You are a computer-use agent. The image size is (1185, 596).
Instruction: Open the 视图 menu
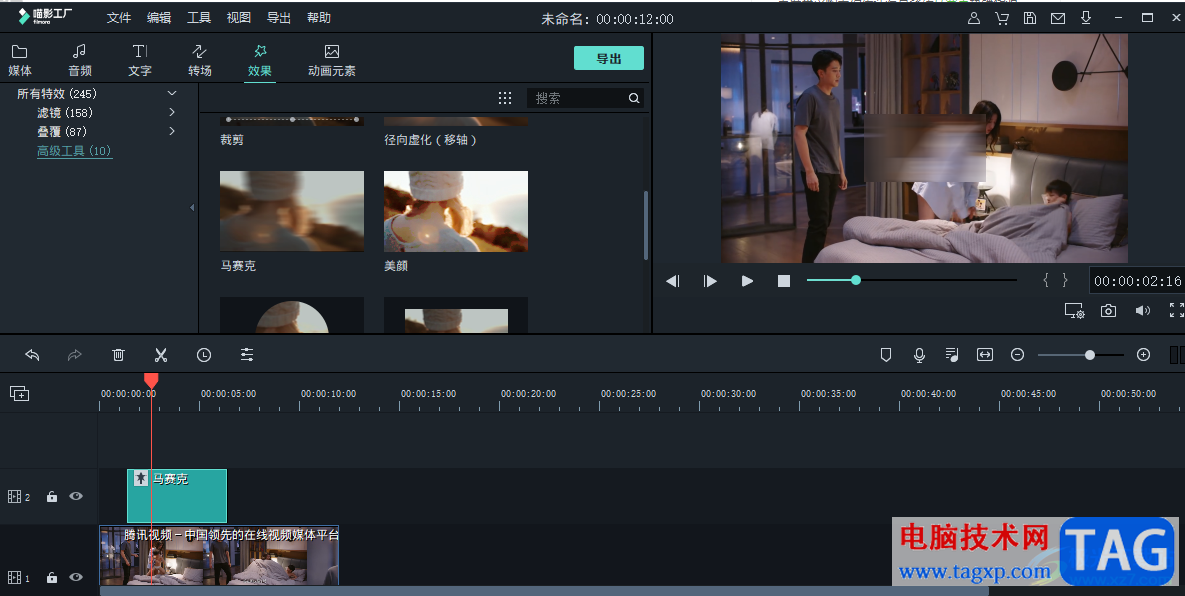239,17
